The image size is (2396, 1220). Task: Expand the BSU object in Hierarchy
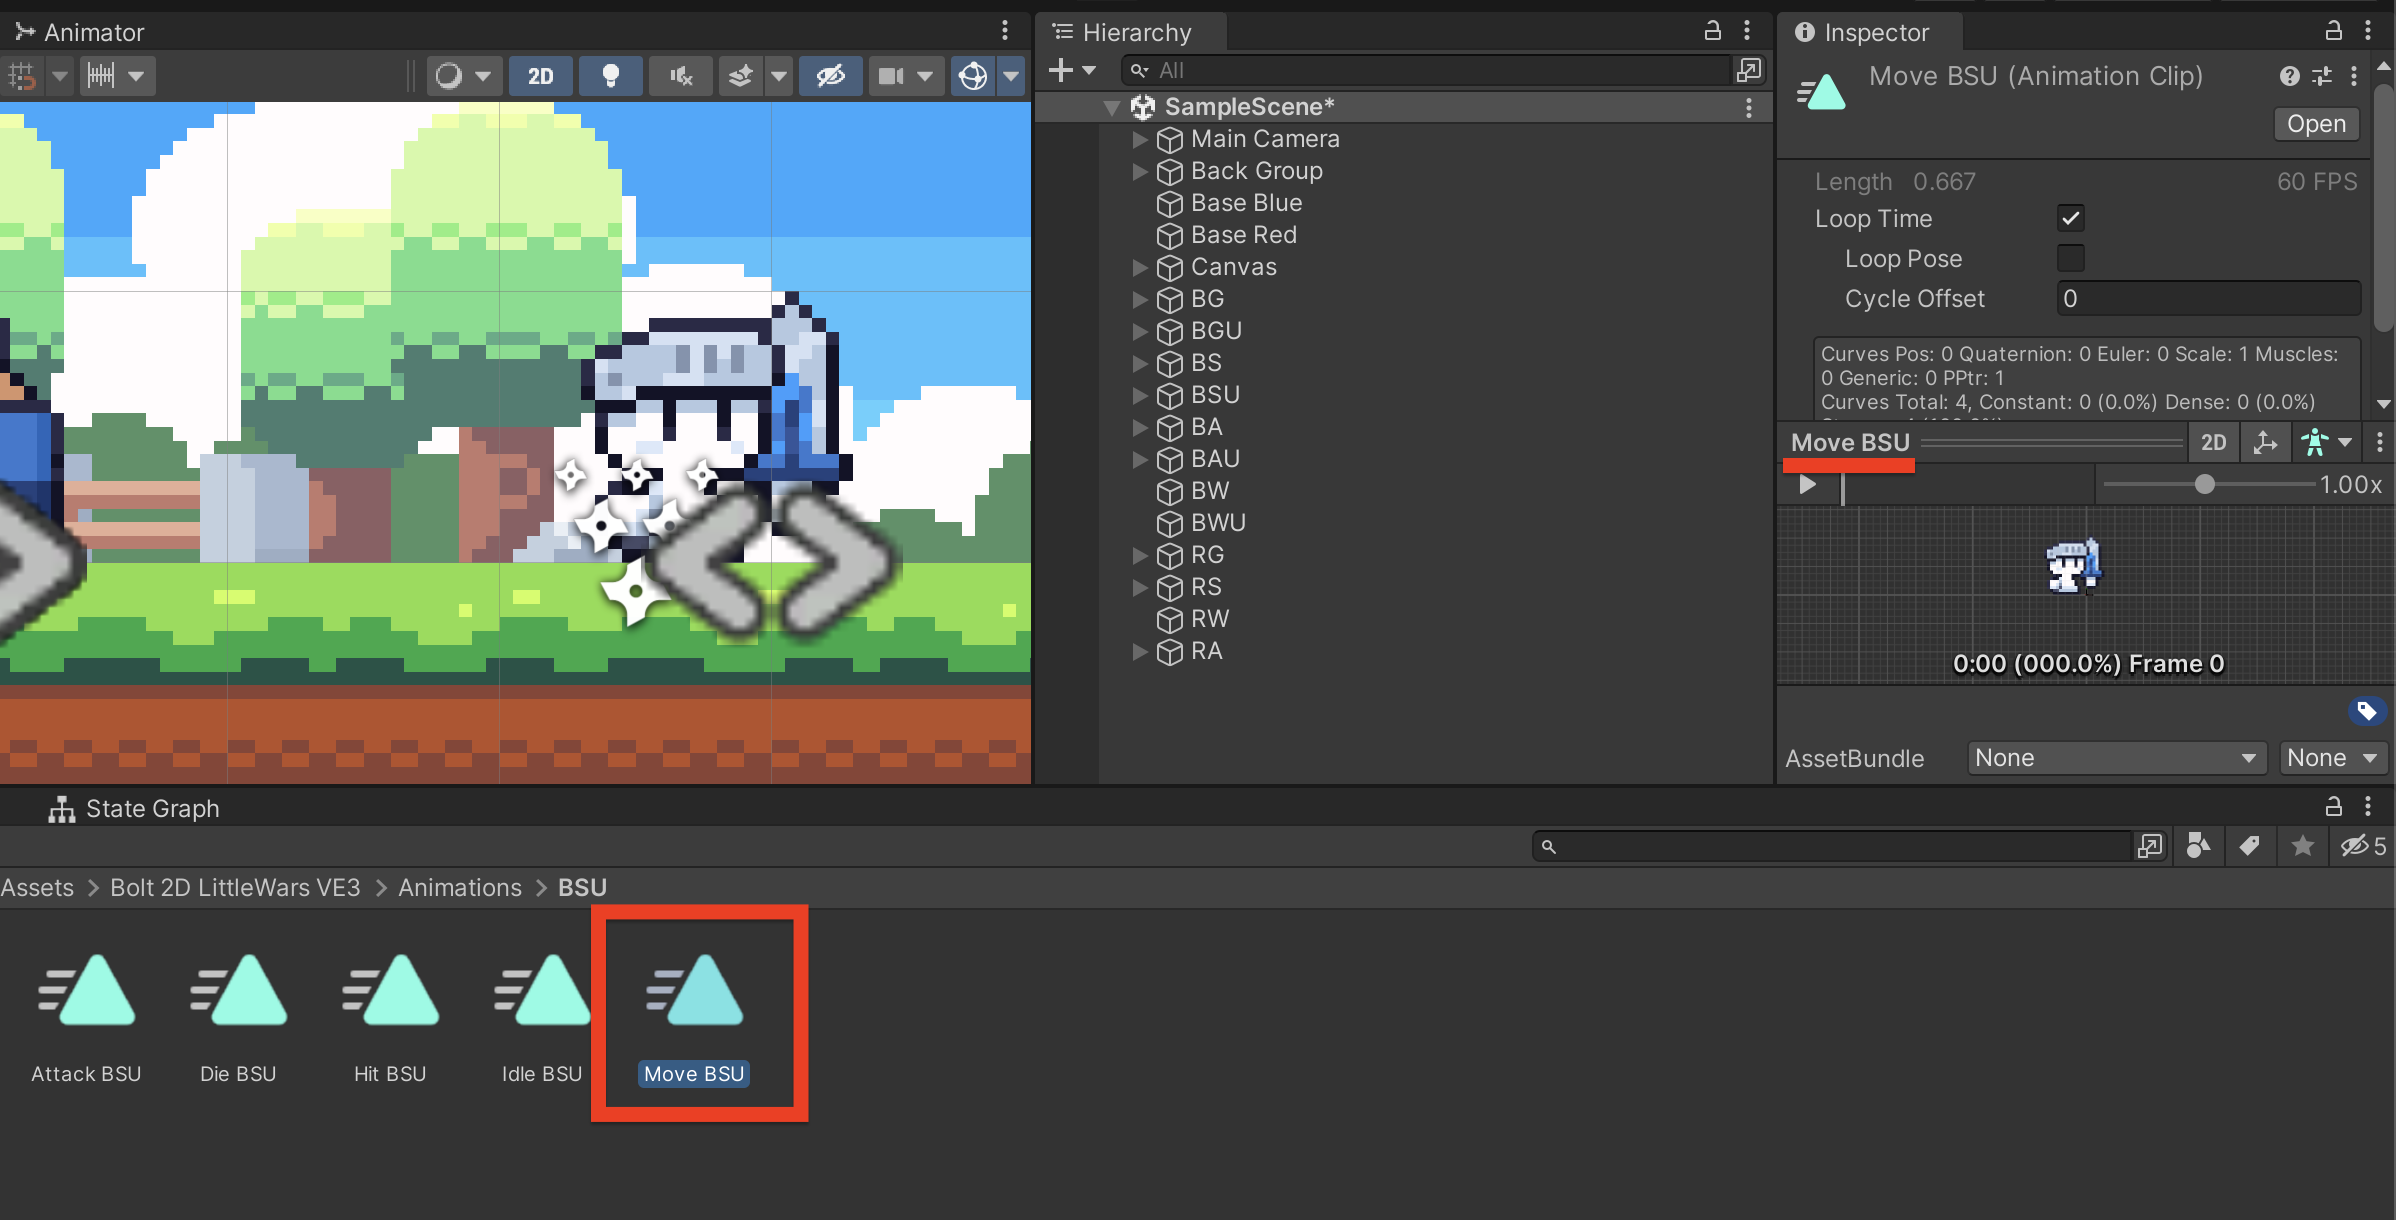[x=1139, y=395]
